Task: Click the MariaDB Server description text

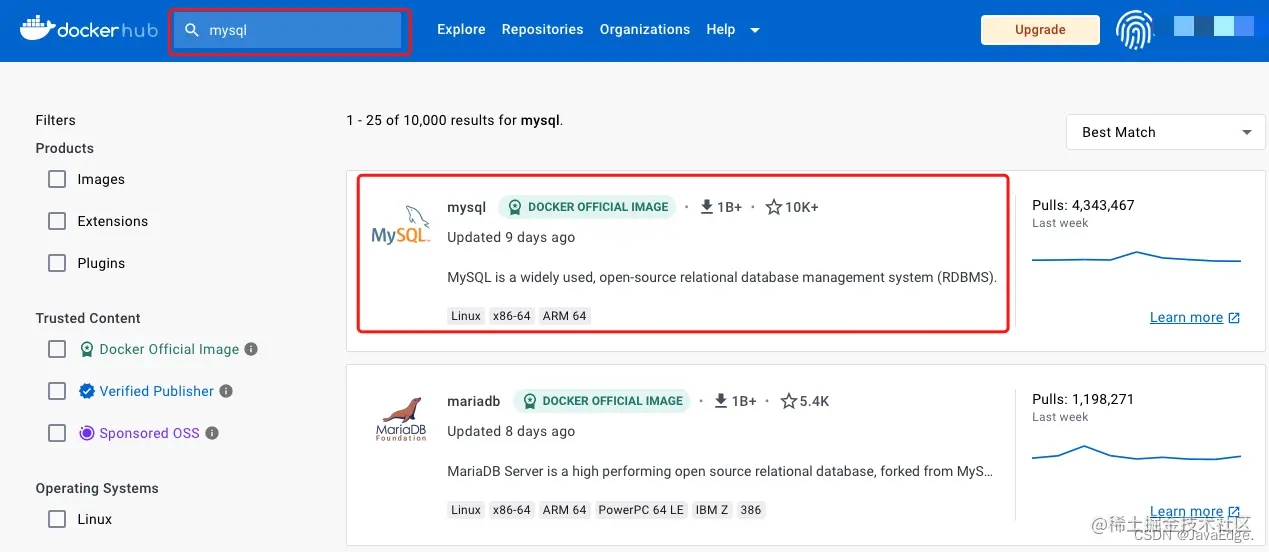Action: pos(720,471)
